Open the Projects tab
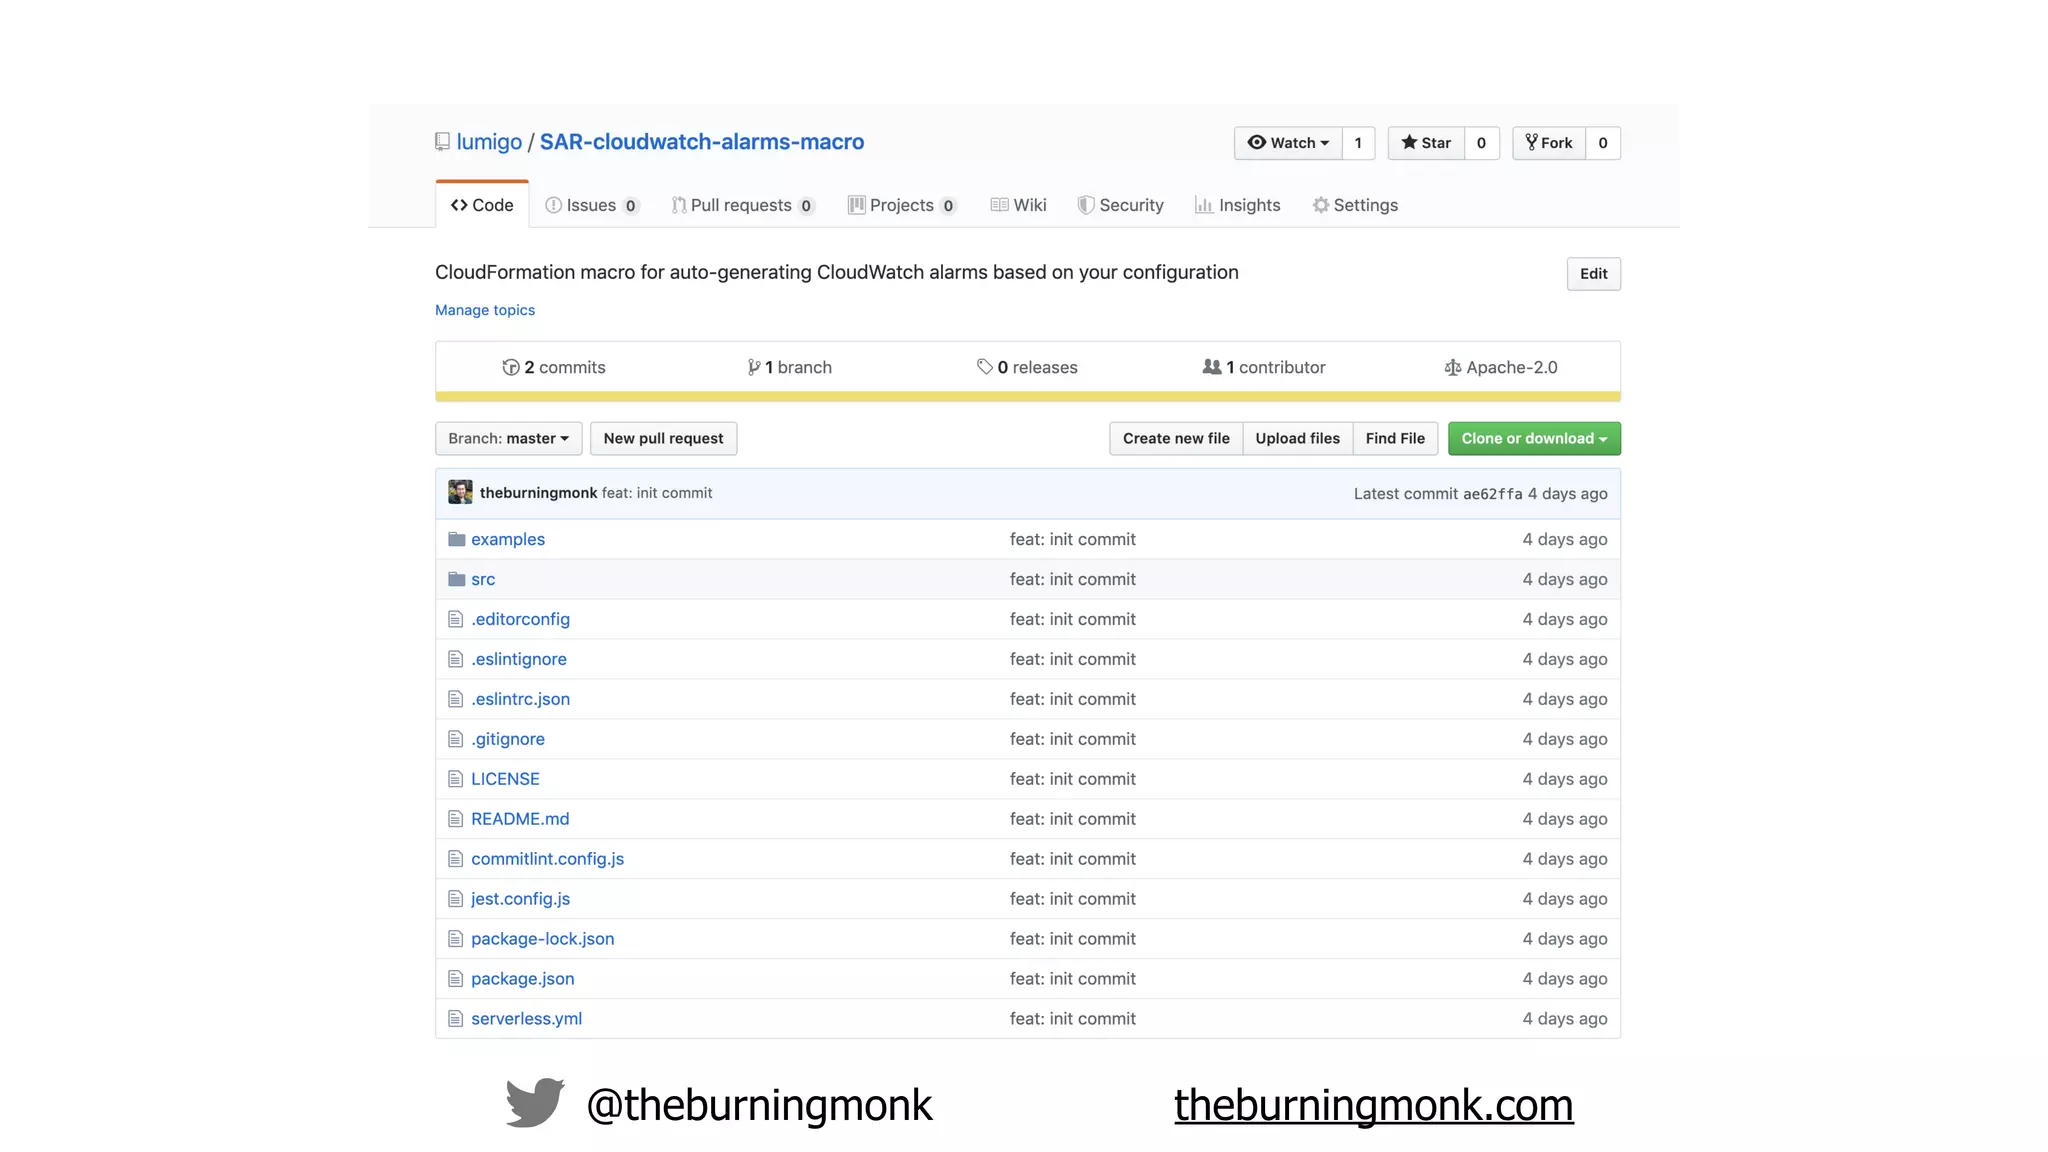The width and height of the screenshot is (2048, 1152). 902,205
